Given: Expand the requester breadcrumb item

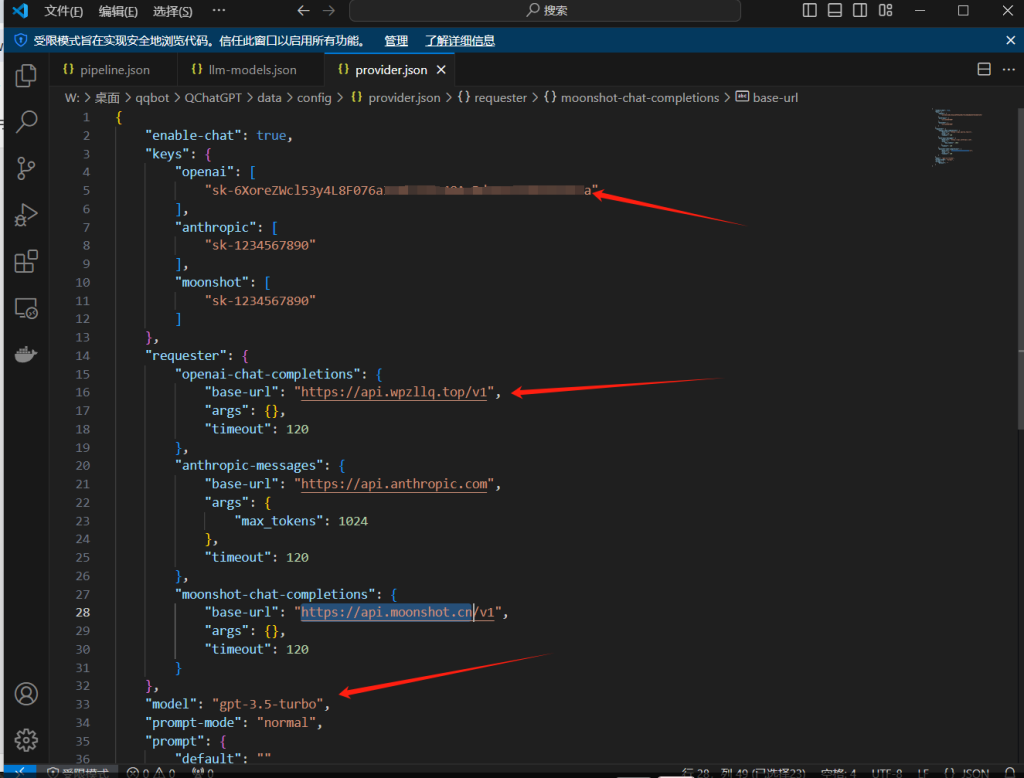Looking at the screenshot, I should [x=500, y=98].
